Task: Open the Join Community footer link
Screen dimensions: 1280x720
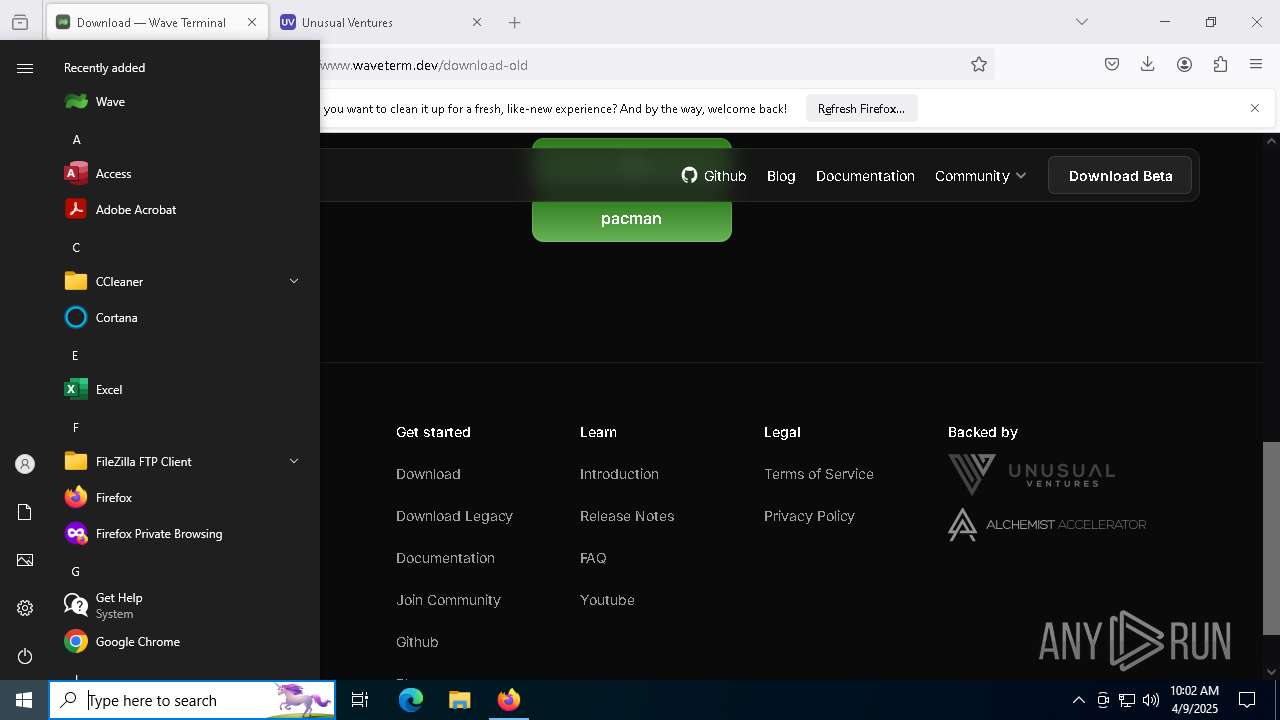Action: (x=448, y=600)
